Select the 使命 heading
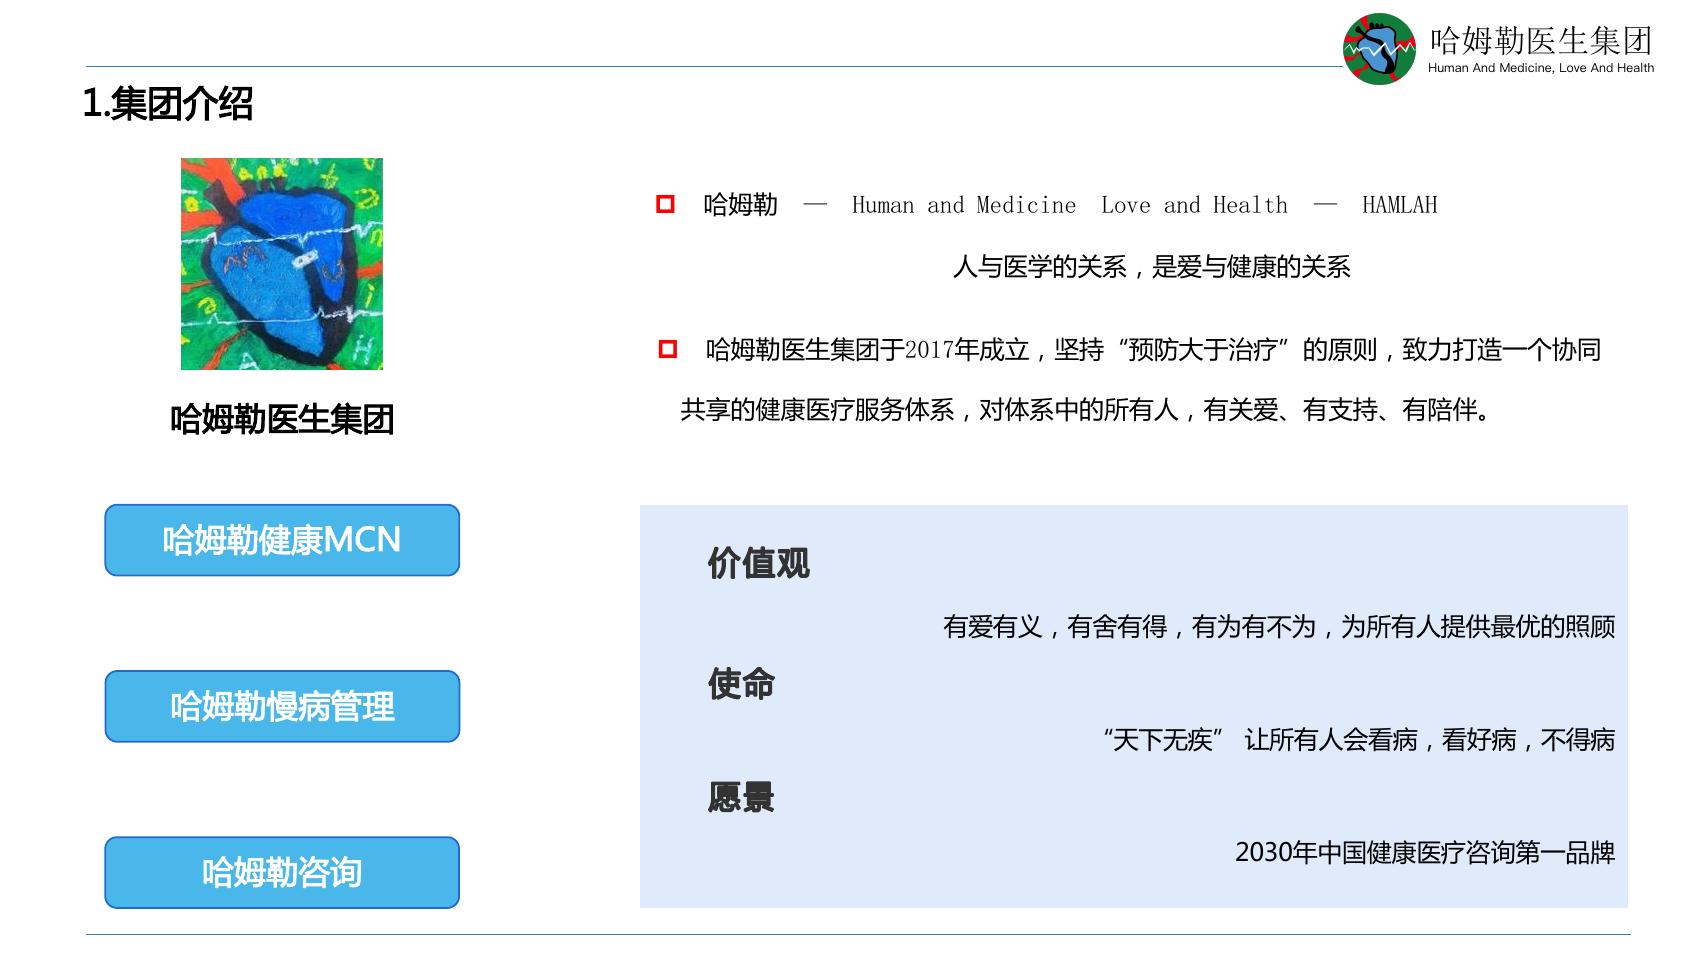The image size is (1707, 960). [x=741, y=684]
